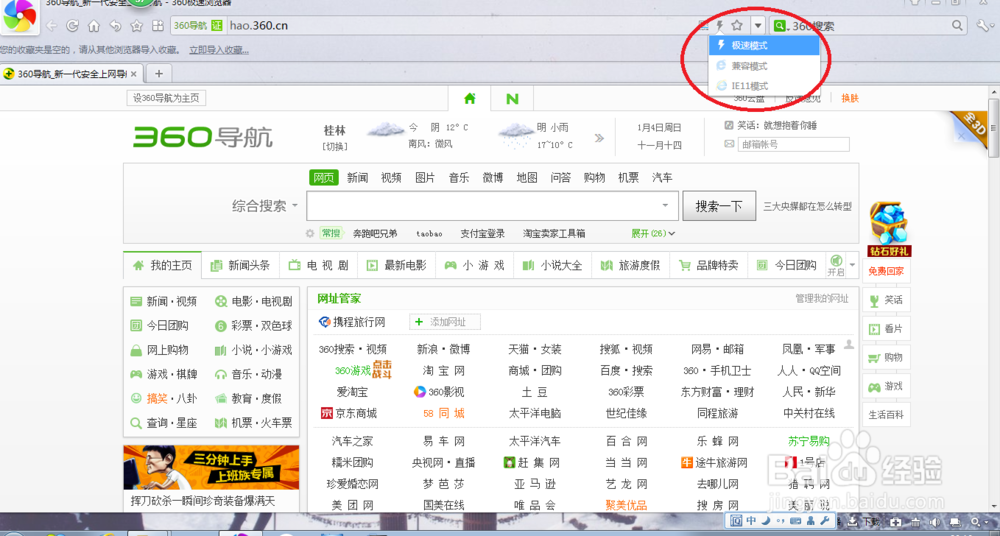
Task: Open the category tabs 开启 dropdown arrow
Action: pos(853,265)
